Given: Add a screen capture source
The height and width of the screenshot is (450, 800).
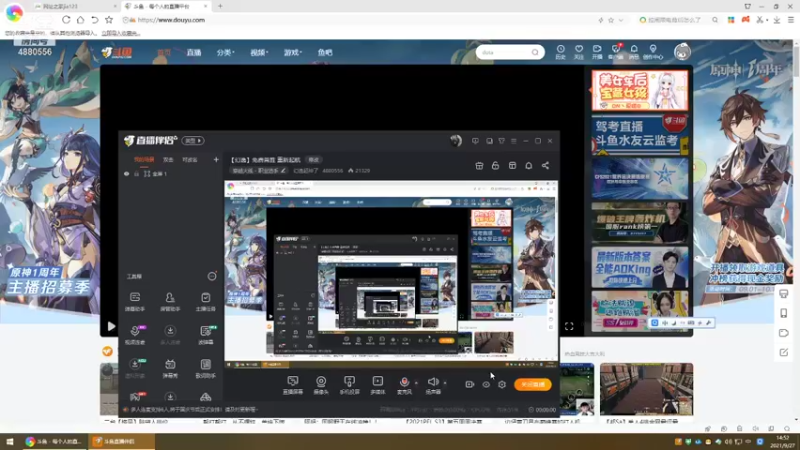Looking at the screenshot, I should (x=293, y=385).
